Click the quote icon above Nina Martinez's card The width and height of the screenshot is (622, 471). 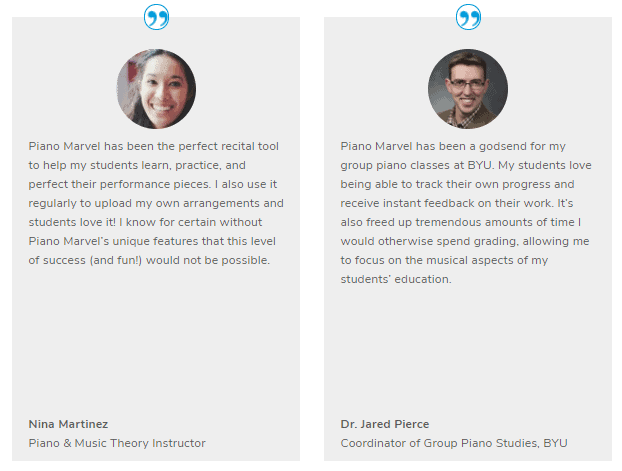[x=156, y=17]
